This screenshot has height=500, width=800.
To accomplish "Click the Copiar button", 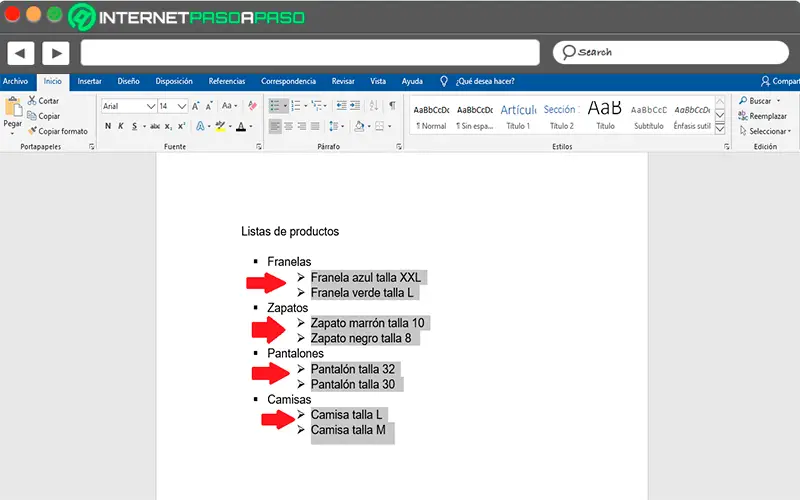I will coord(43,116).
